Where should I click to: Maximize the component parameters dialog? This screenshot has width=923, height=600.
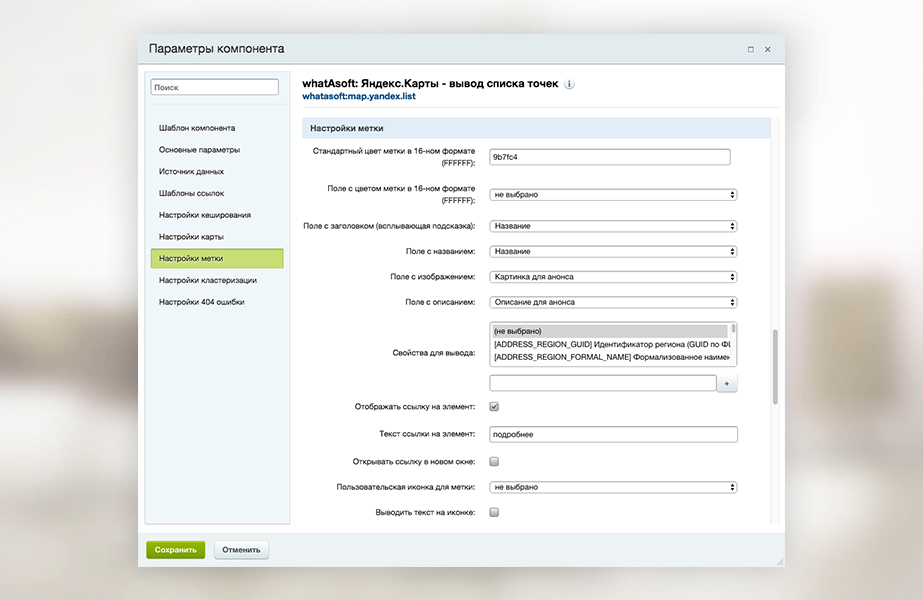[750, 49]
